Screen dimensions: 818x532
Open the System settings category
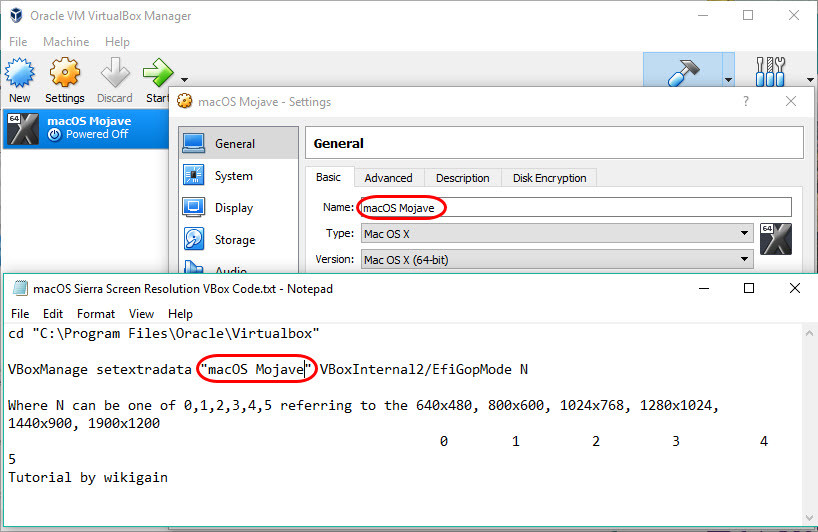click(x=238, y=176)
